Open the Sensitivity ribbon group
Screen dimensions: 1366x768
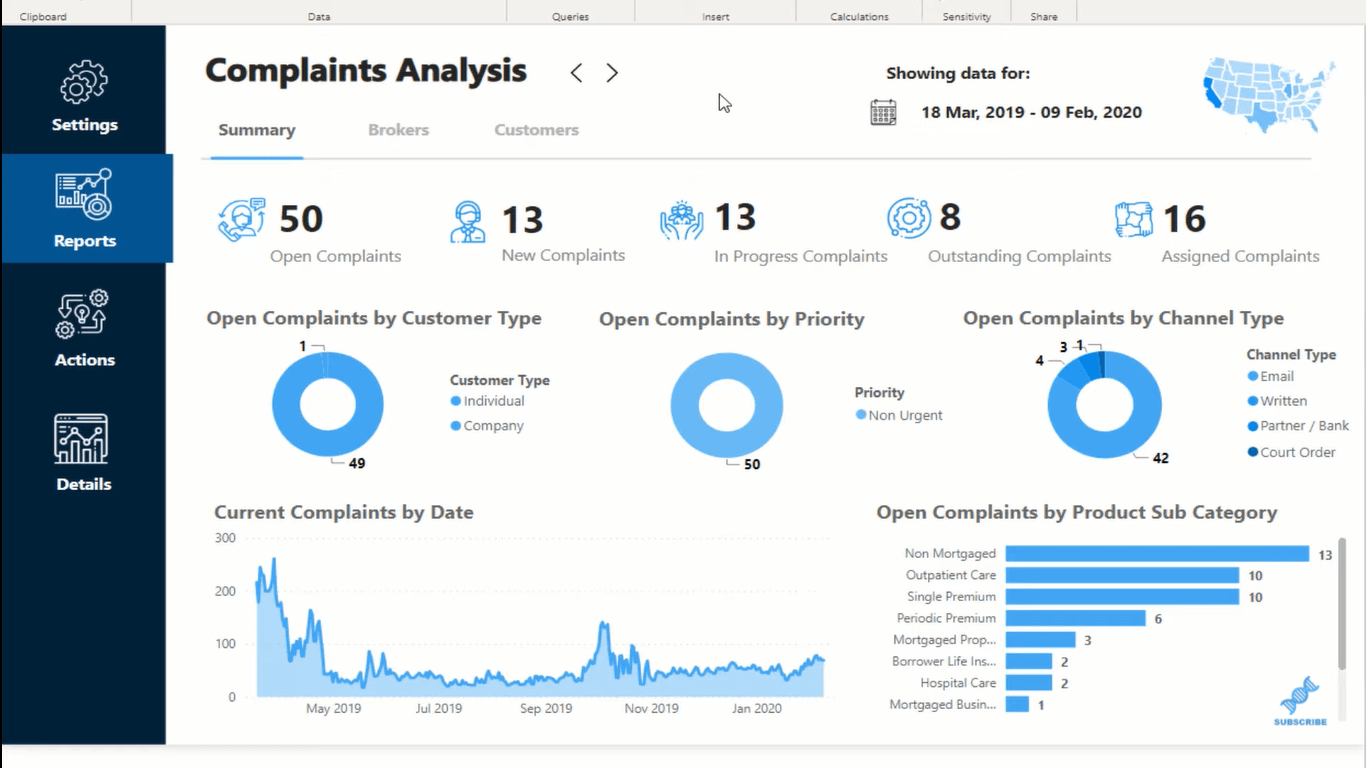pos(967,16)
